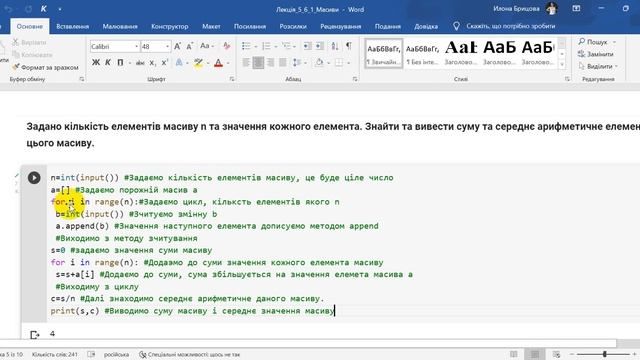Expand the styles gallery list
Viewport: 640px width, 360px height.
(562, 64)
